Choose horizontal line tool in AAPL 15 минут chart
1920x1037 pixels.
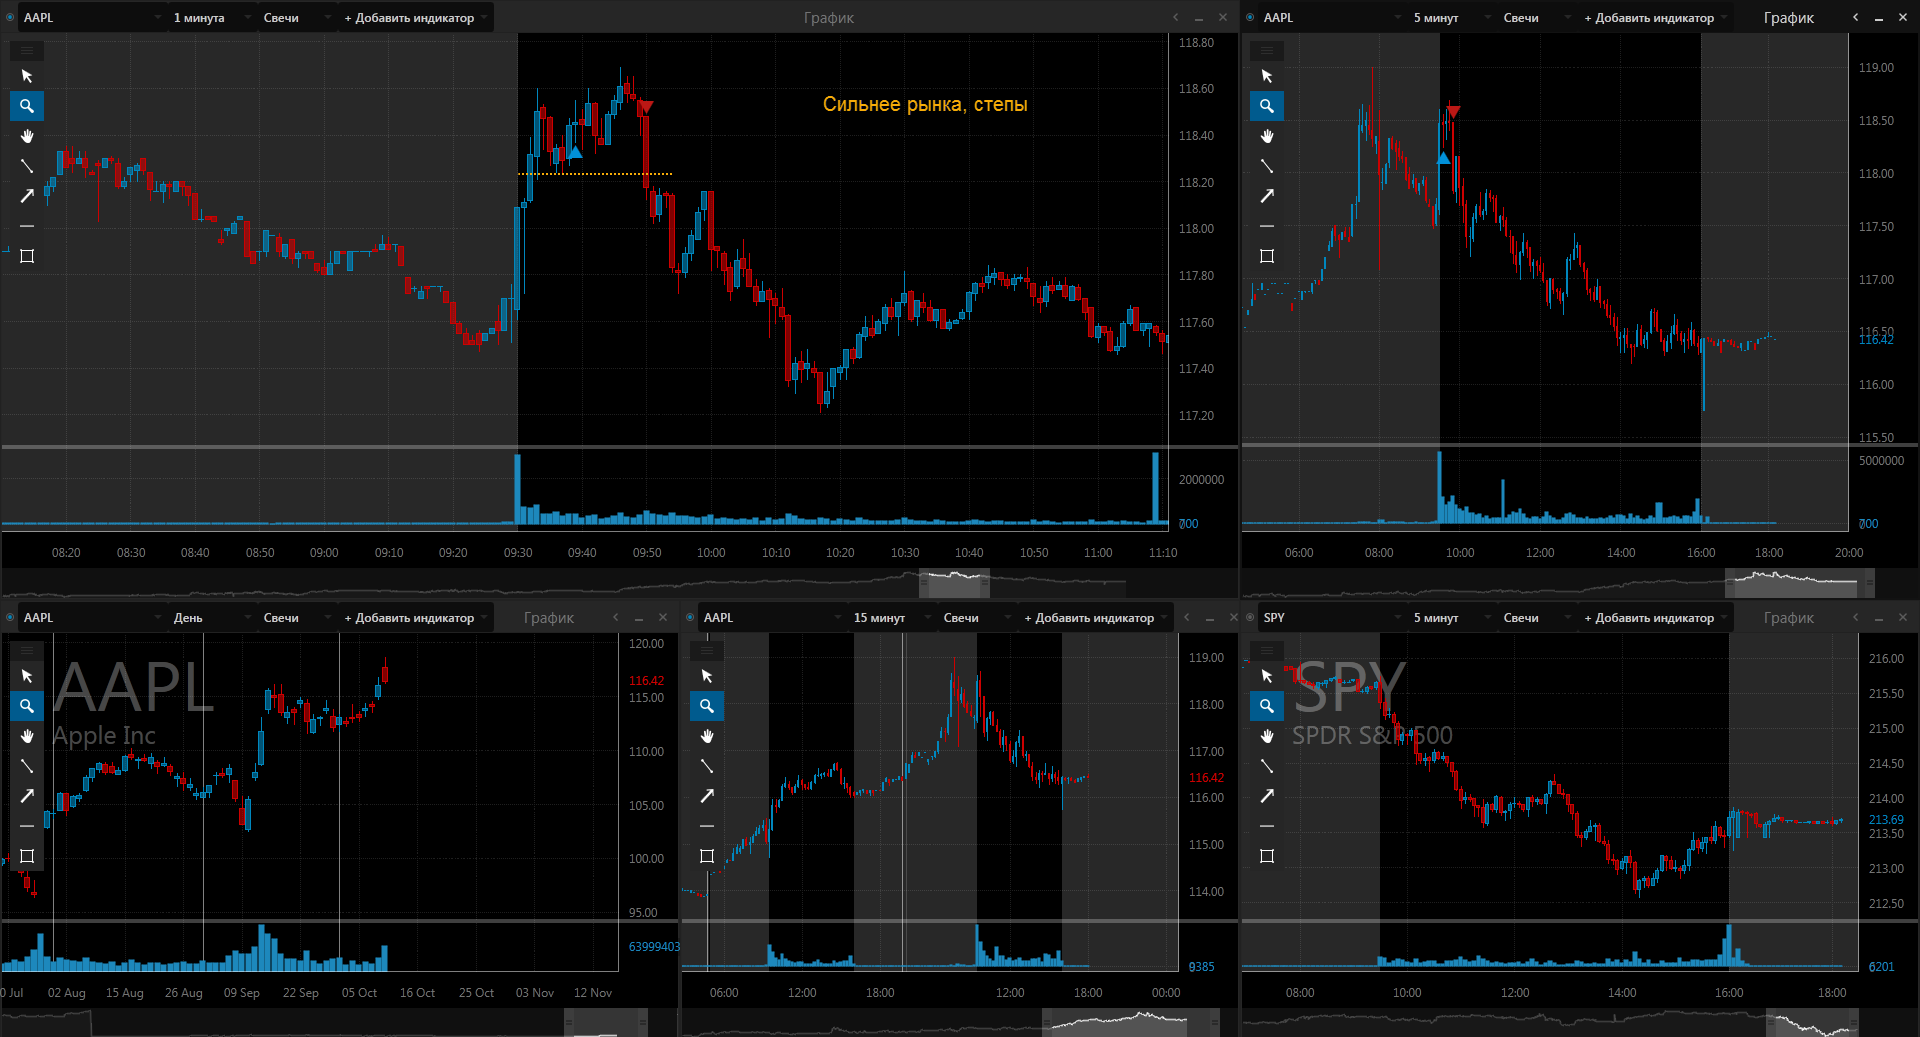pyautogui.click(x=707, y=826)
